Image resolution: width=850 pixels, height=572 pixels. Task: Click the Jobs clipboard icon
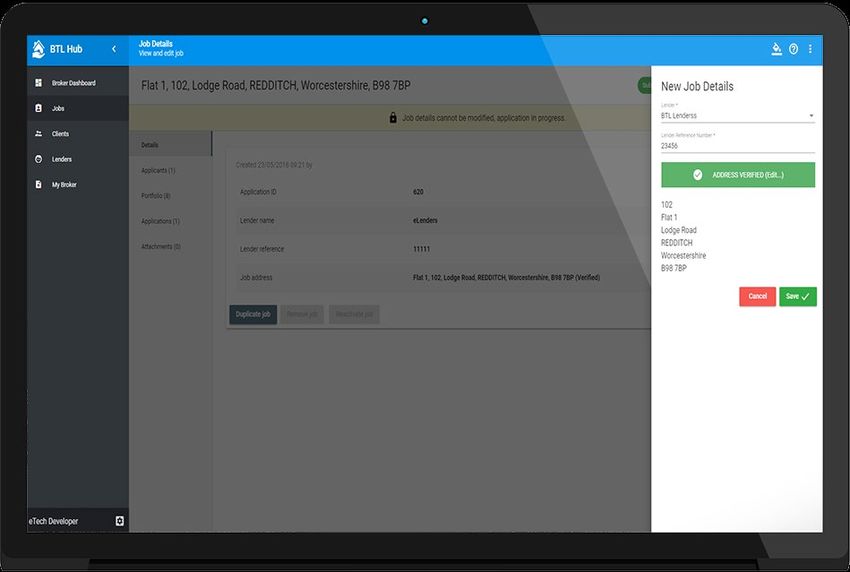(x=38, y=108)
